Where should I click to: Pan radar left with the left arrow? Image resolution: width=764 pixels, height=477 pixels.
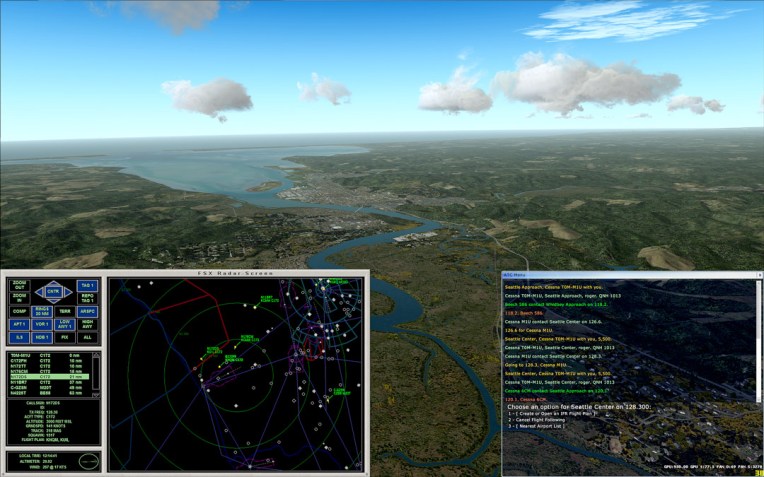[37, 291]
